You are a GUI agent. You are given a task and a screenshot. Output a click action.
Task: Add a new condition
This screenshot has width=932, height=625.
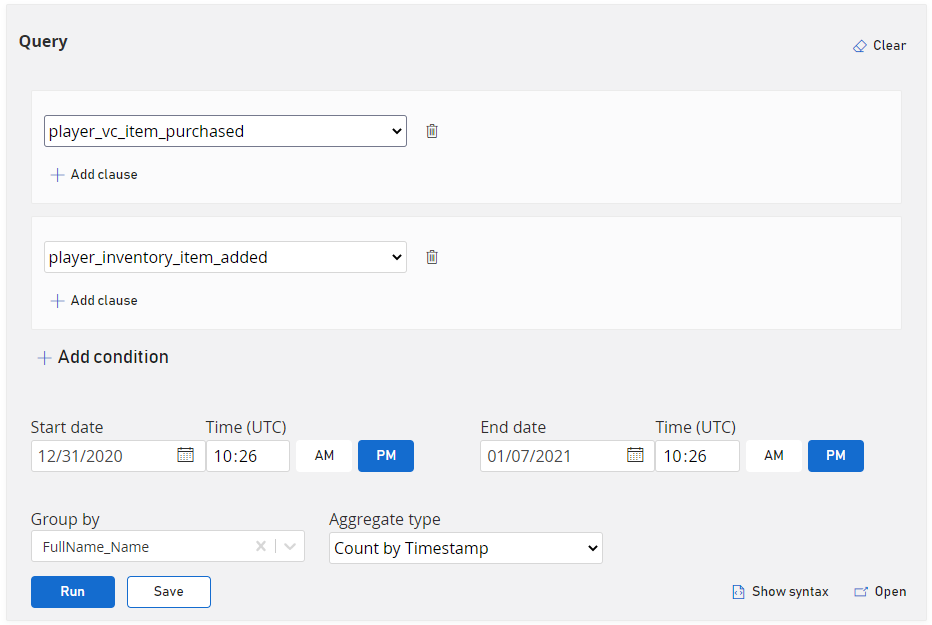coord(103,357)
